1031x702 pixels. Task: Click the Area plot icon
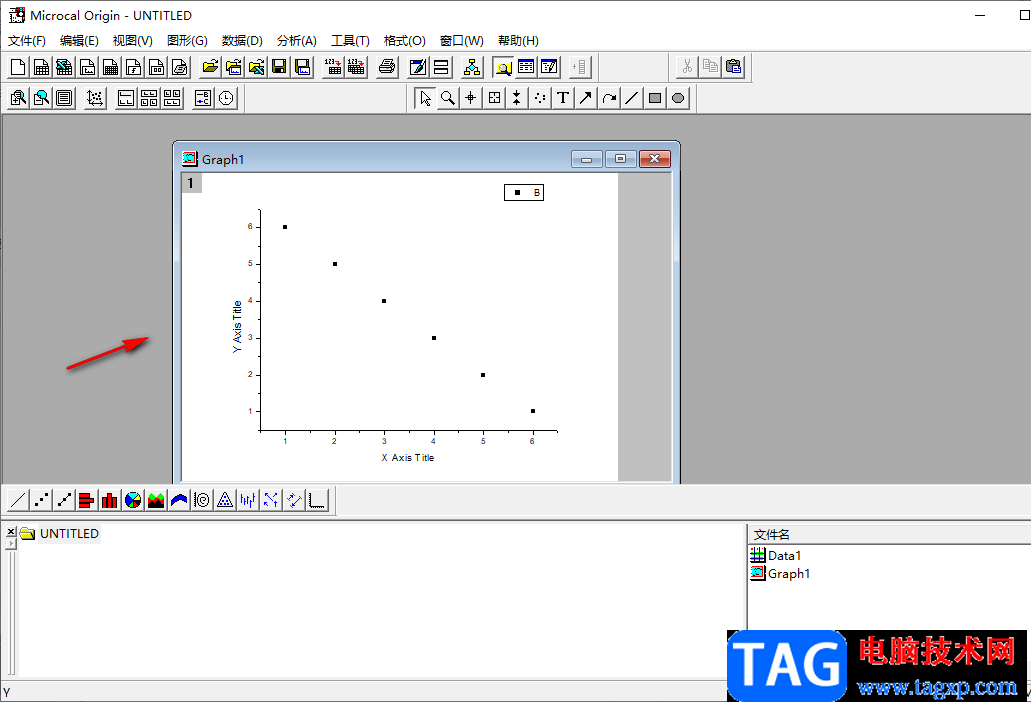click(156, 501)
